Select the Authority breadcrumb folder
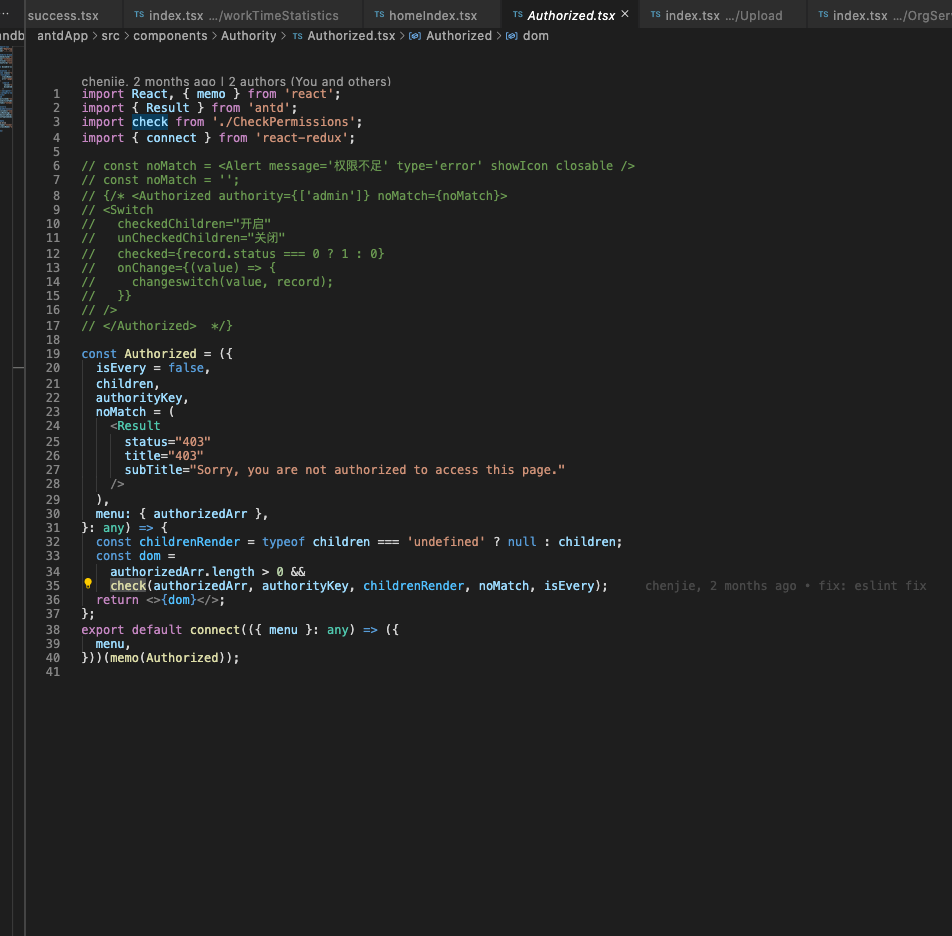 point(248,36)
